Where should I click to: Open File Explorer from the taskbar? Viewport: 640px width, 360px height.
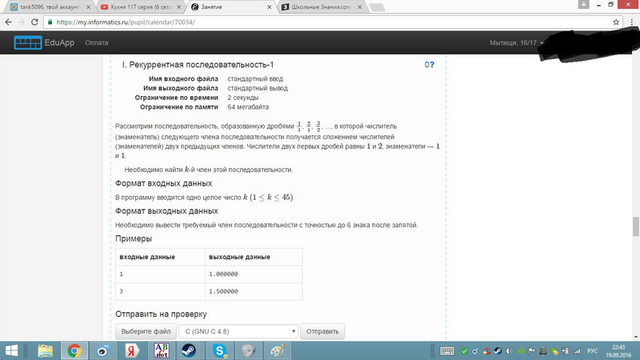point(46,351)
